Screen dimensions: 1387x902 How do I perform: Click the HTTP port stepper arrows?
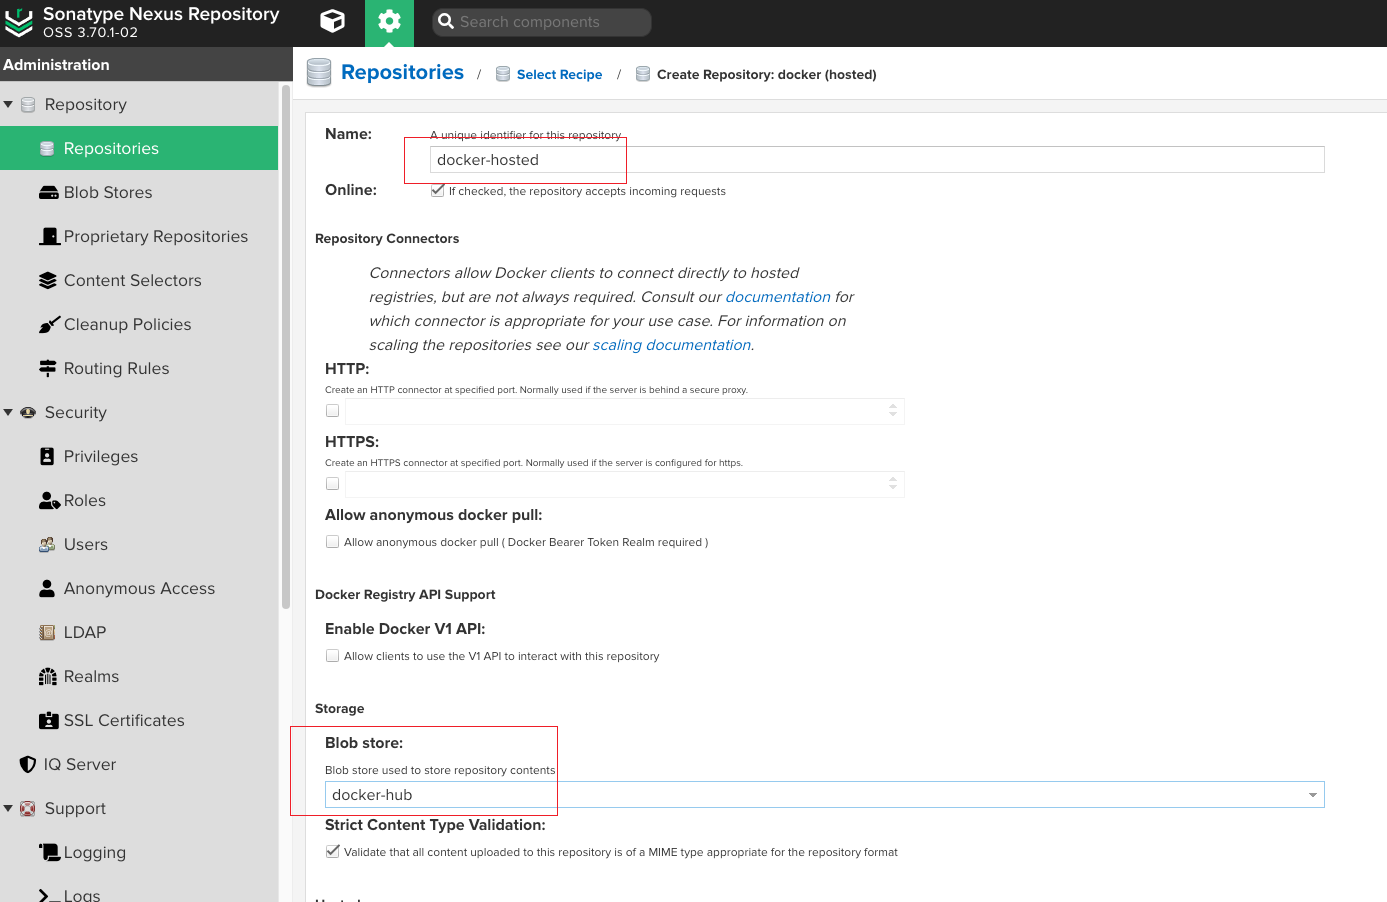(893, 411)
